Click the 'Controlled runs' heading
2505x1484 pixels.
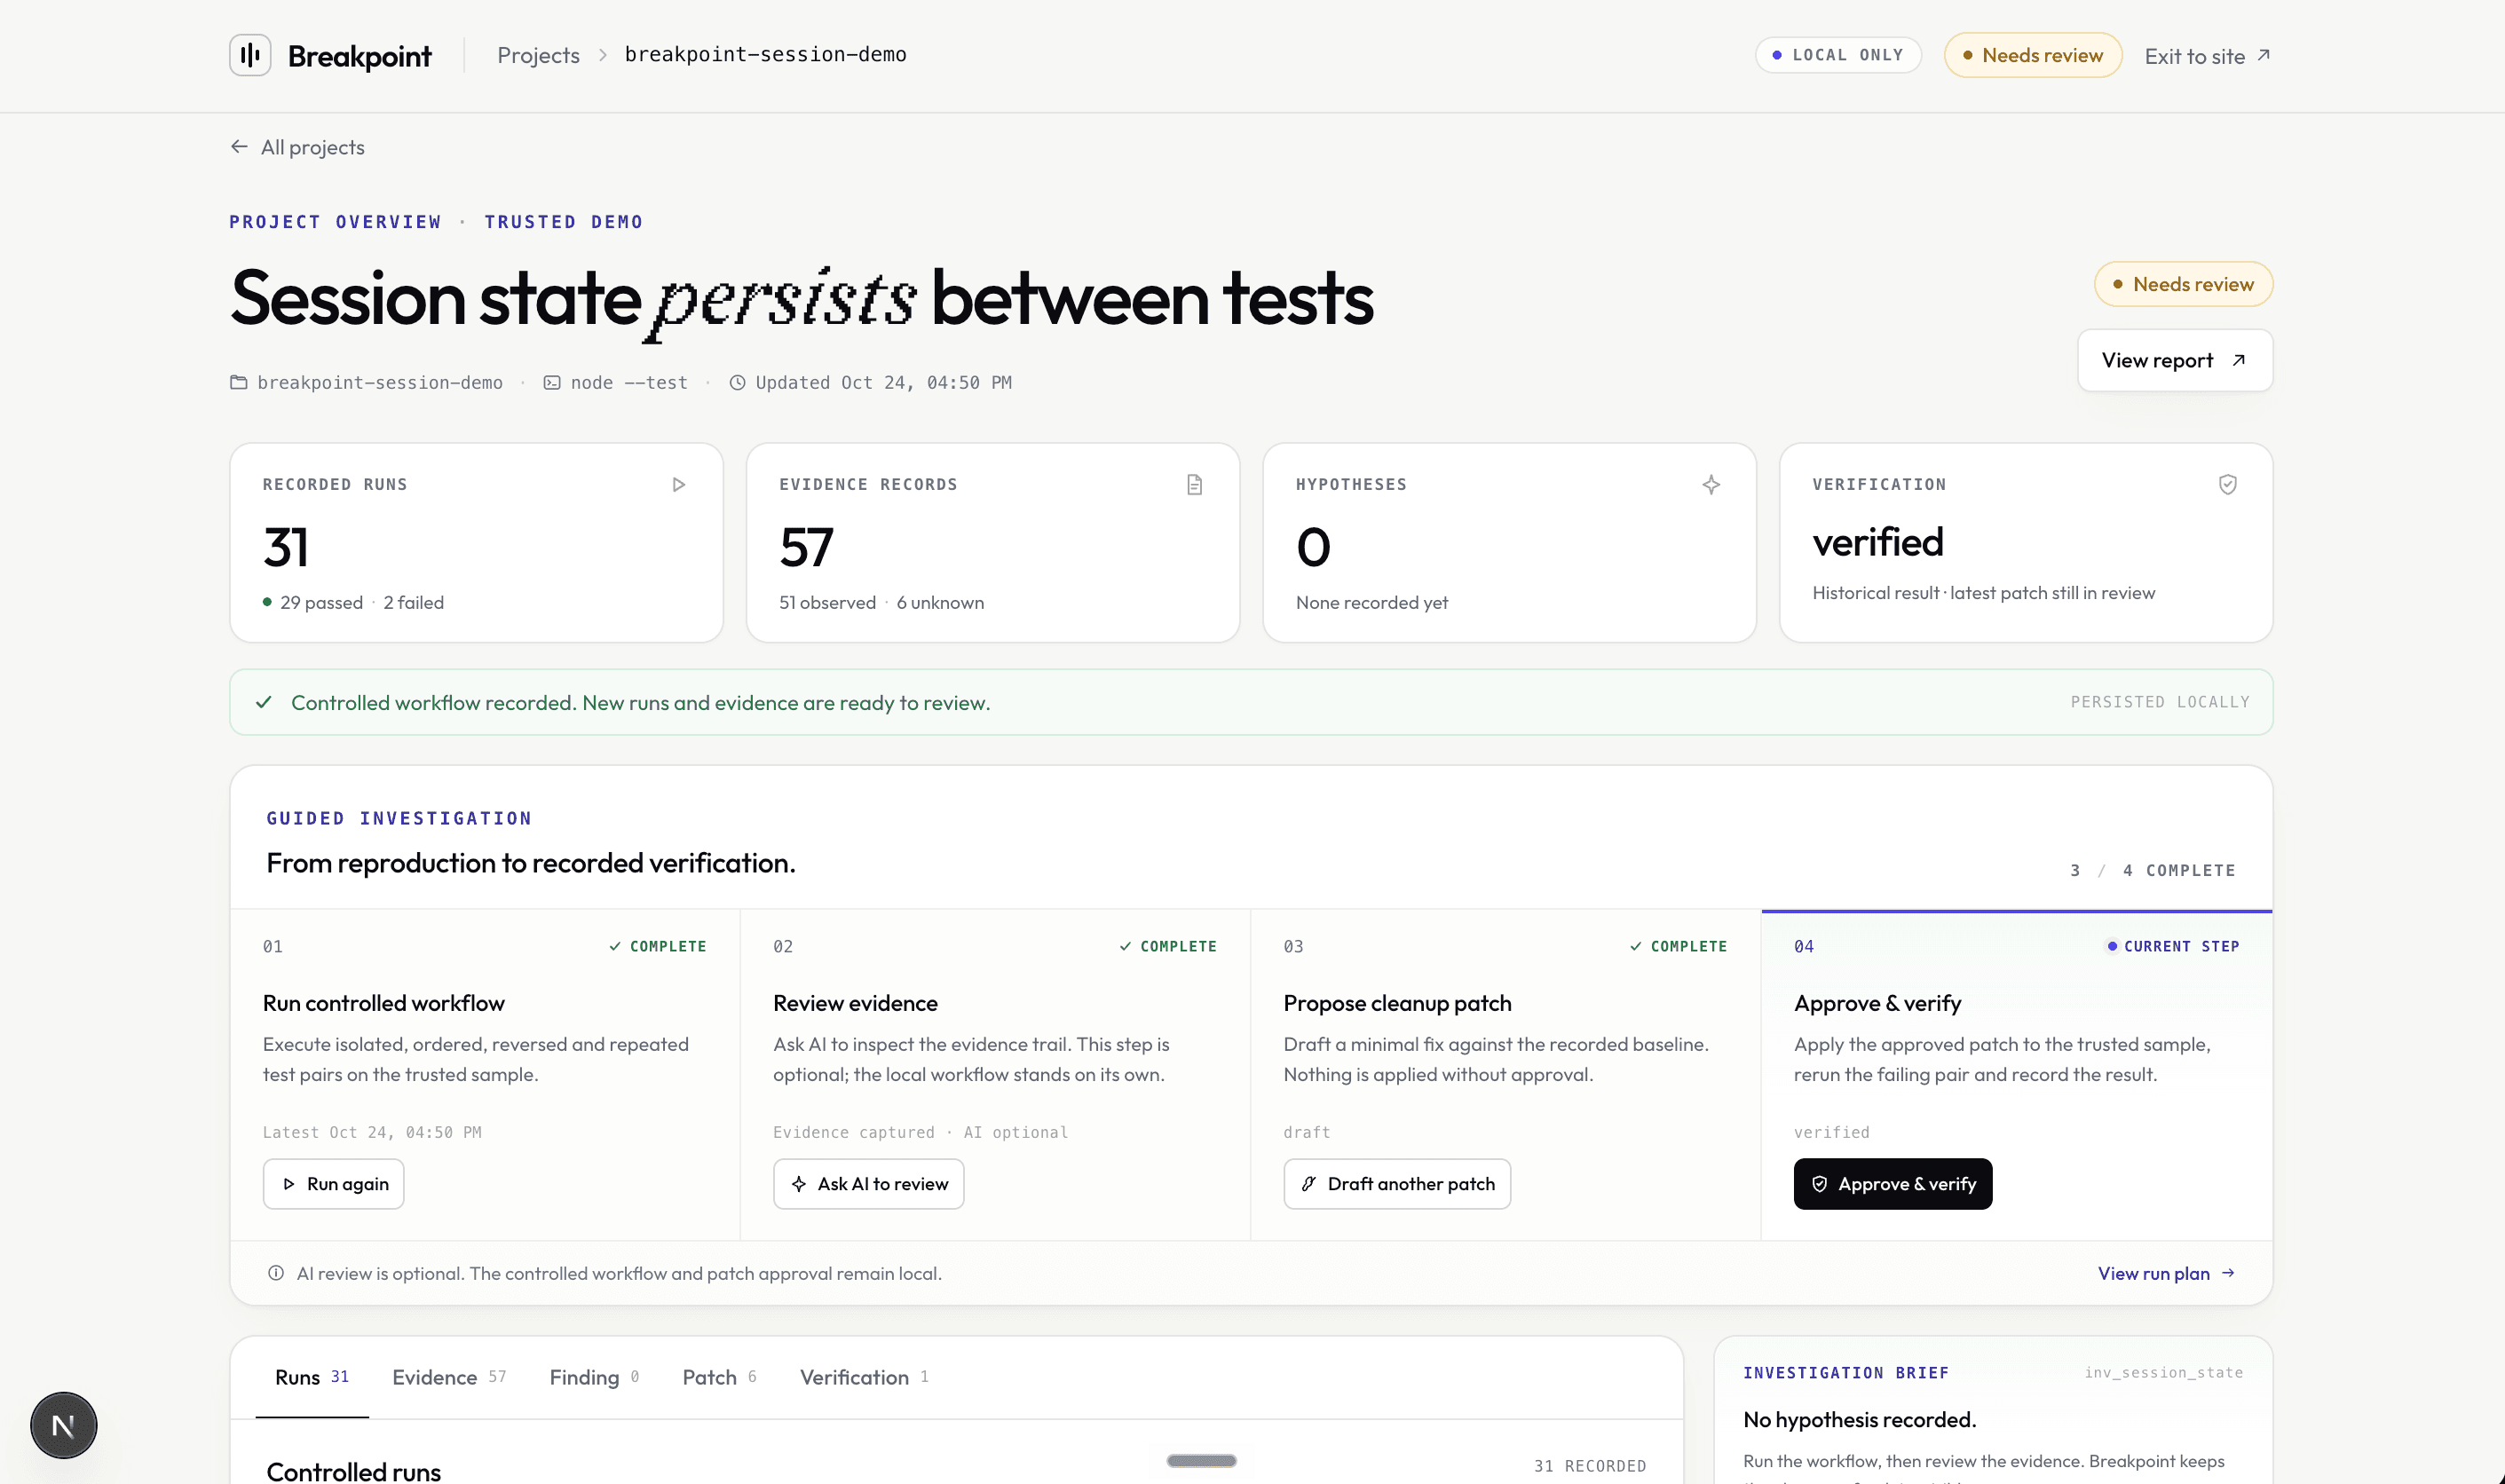pyautogui.click(x=354, y=1472)
